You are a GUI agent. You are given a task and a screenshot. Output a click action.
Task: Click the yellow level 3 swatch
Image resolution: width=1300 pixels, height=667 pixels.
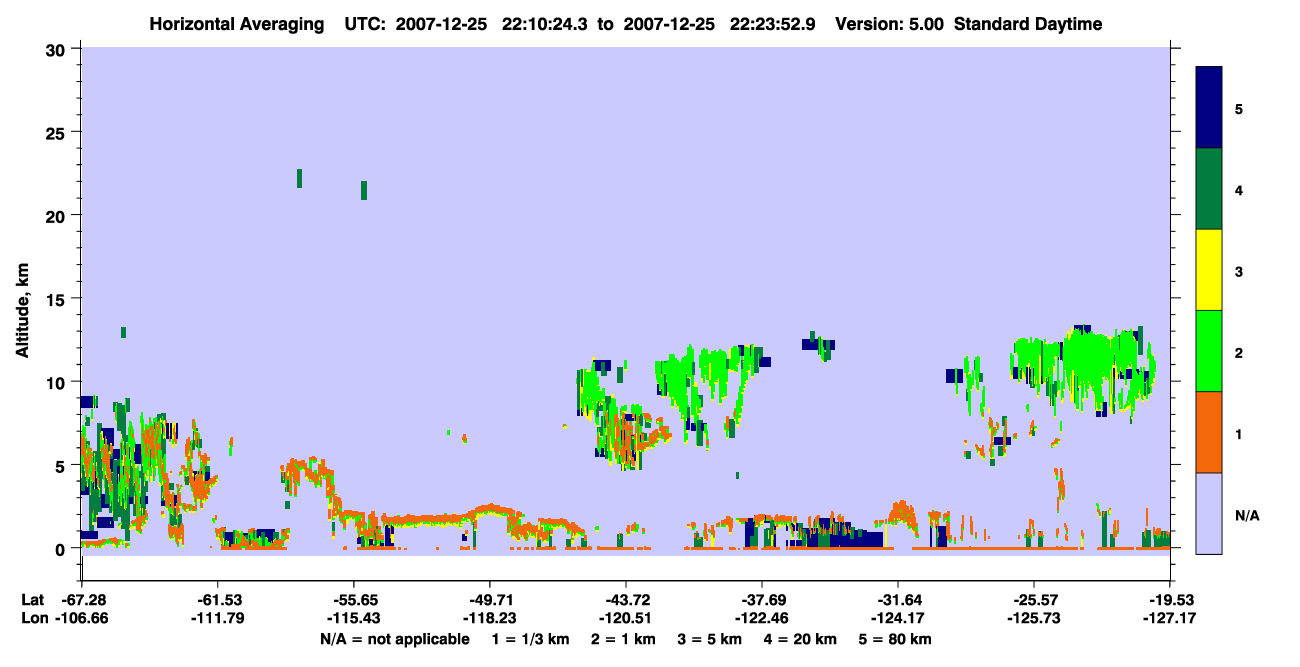[1209, 270]
